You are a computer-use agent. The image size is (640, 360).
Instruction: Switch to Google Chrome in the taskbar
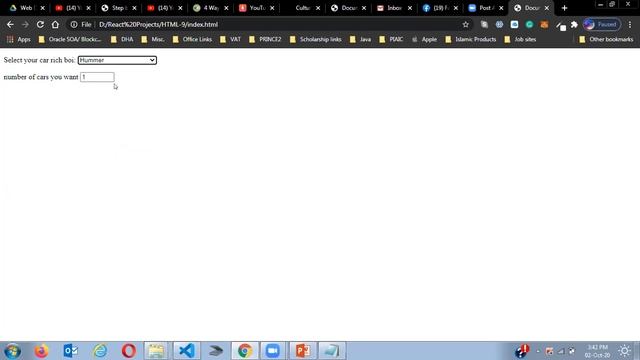[x=245, y=351]
